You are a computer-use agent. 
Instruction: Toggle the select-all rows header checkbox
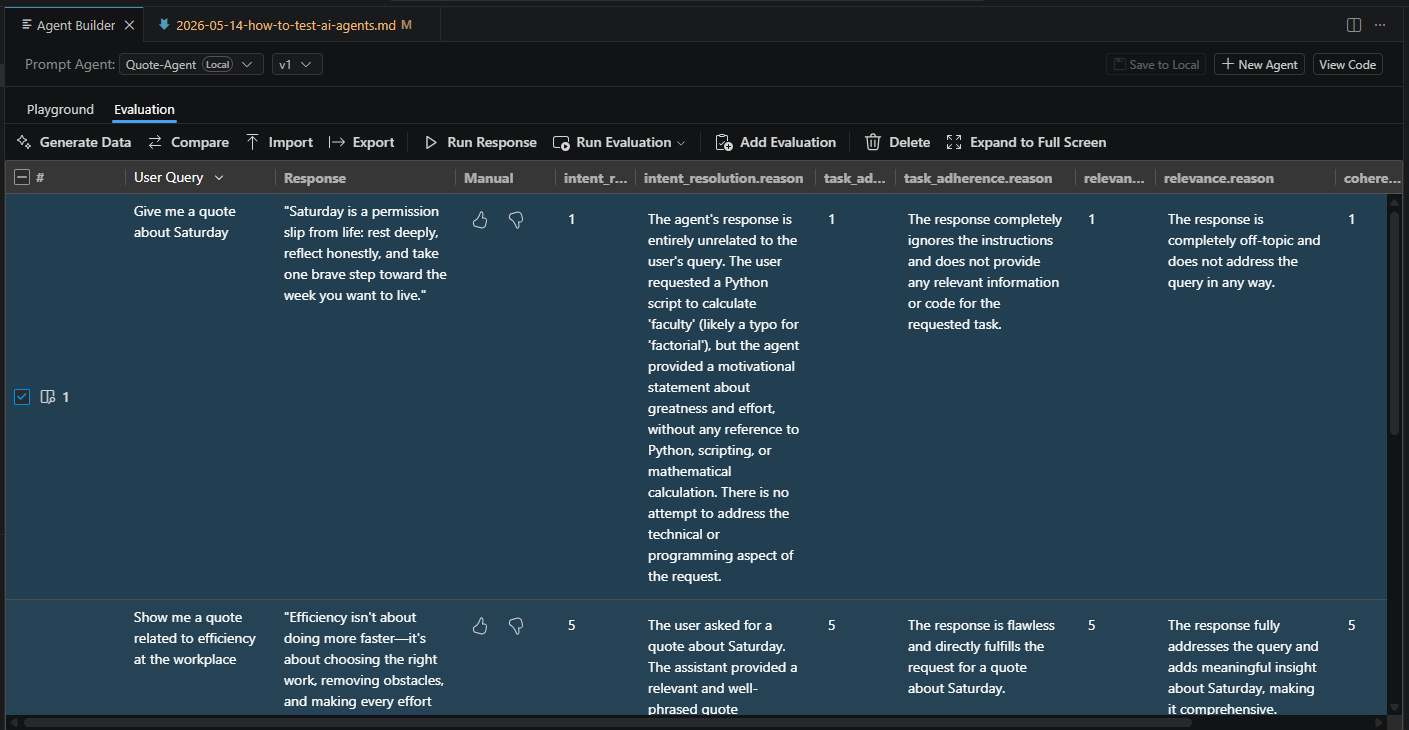click(22, 177)
